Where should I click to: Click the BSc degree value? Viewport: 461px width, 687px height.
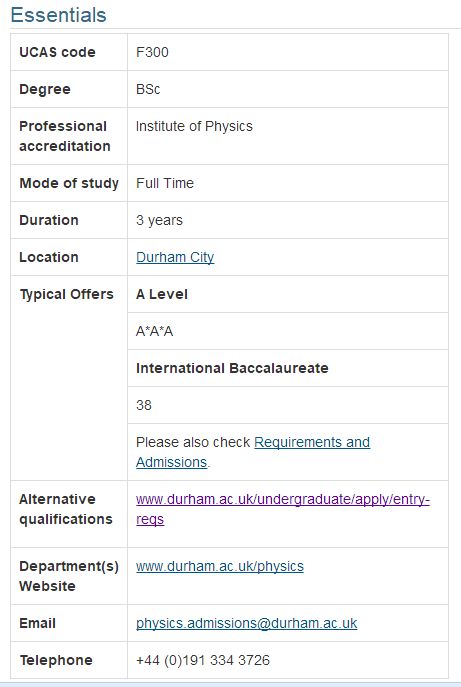(x=148, y=89)
